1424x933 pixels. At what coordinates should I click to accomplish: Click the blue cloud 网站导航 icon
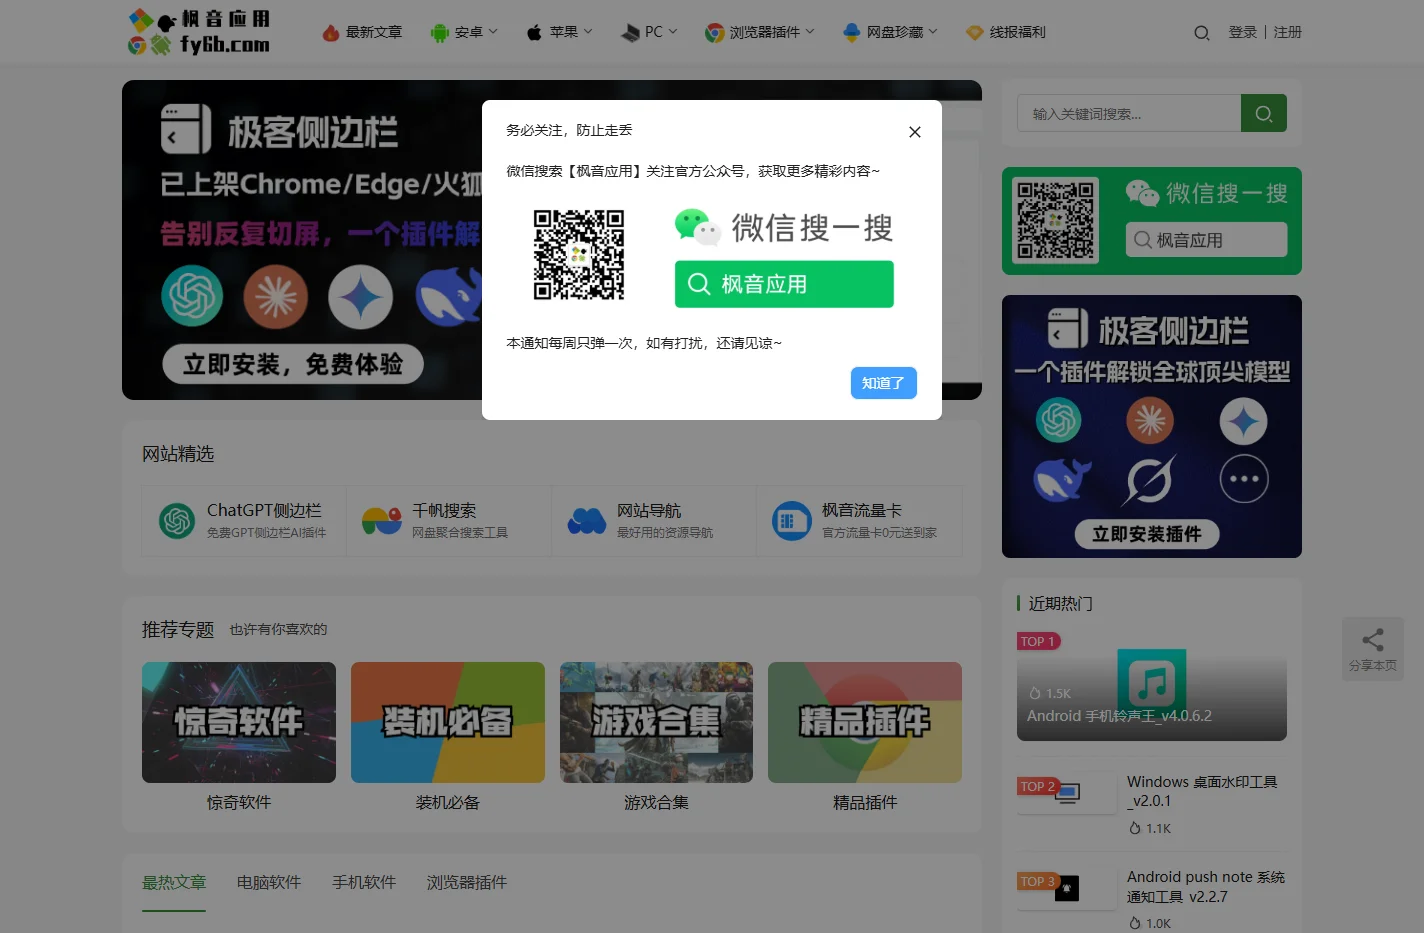(587, 521)
